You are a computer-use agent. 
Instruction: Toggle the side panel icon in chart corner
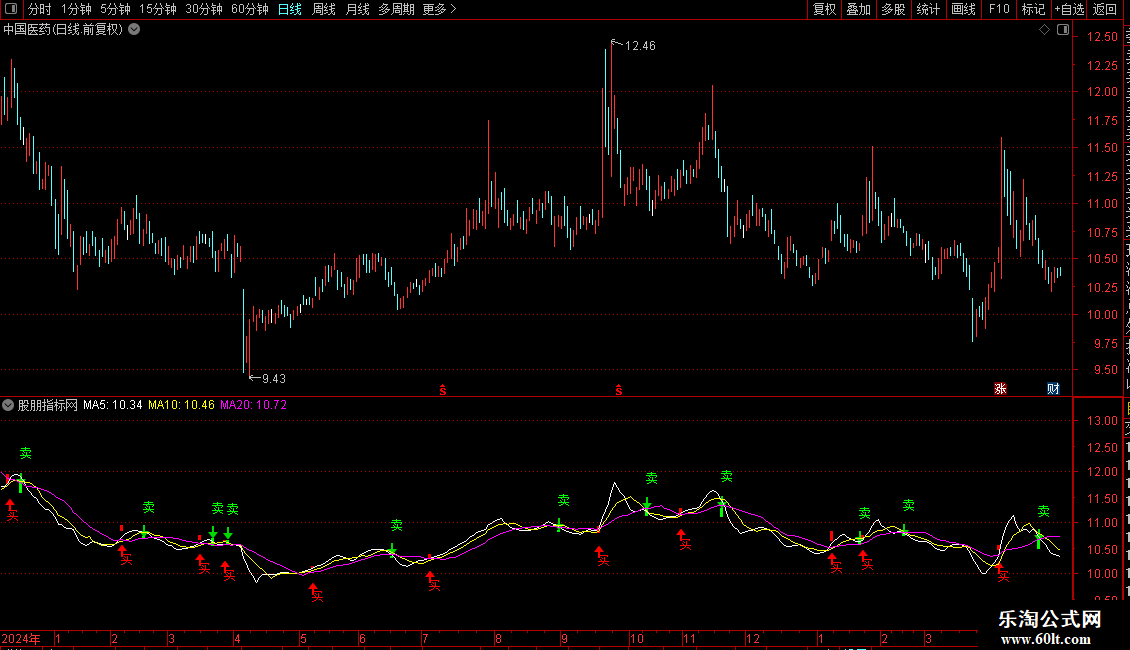pyautogui.click(x=1063, y=30)
